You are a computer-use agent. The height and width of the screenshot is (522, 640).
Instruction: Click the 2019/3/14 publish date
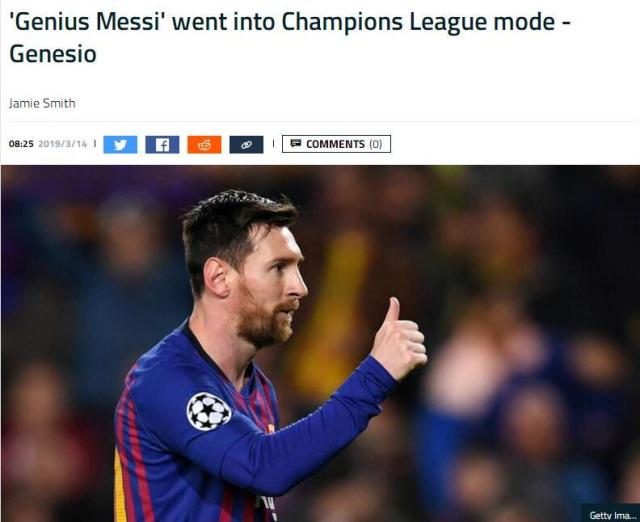[62, 144]
